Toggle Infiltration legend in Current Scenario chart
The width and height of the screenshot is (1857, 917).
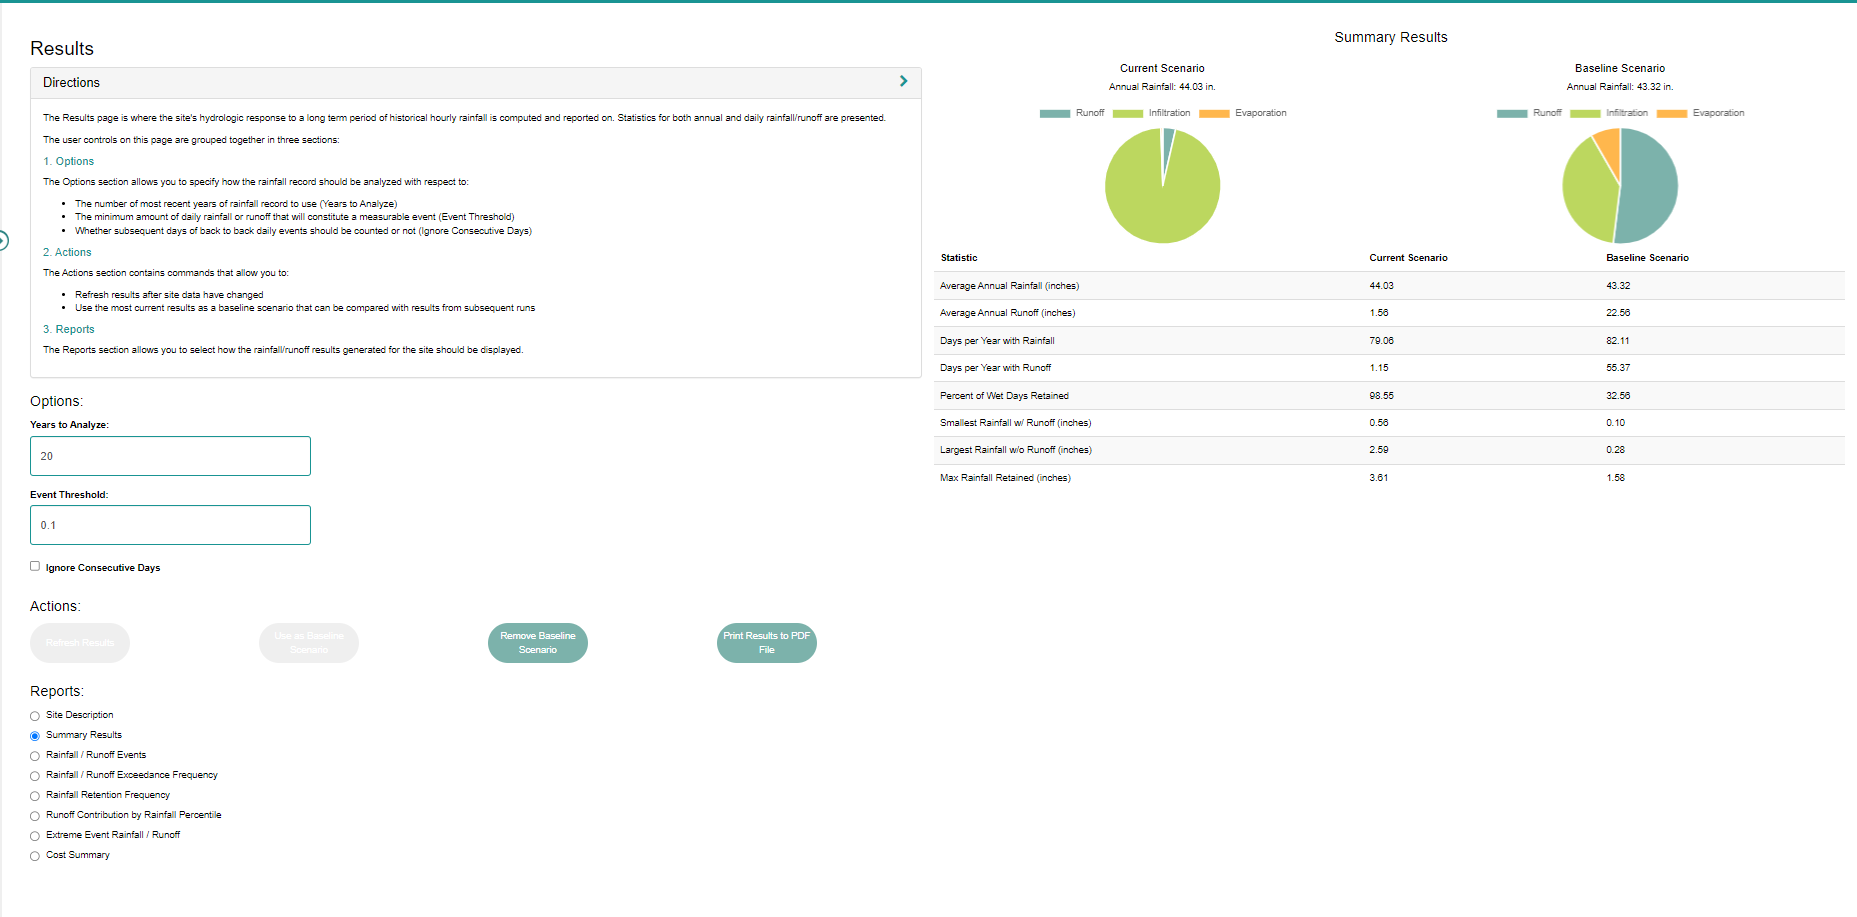pos(1151,113)
